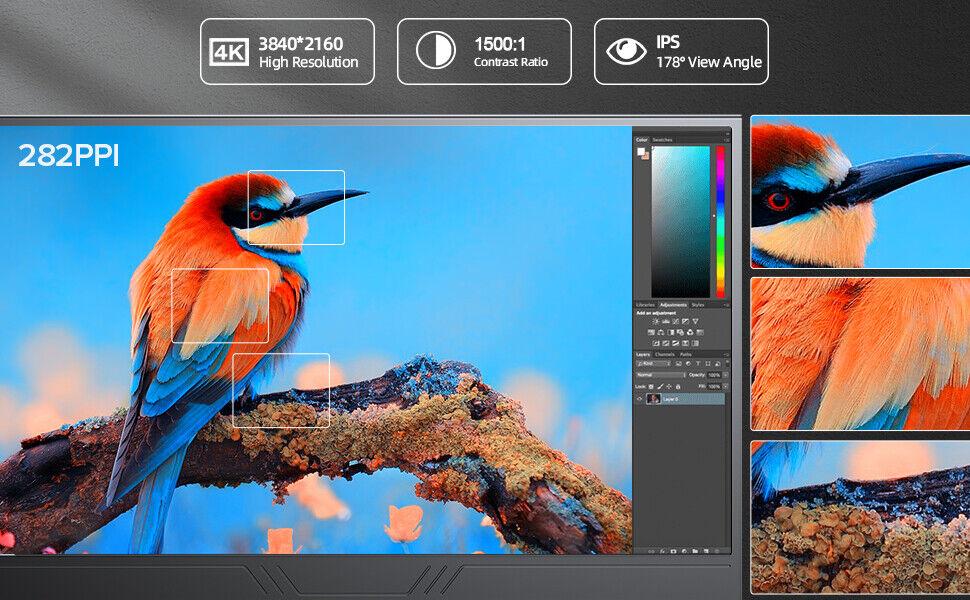
Task: Click the new group folder icon
Action: (695, 551)
